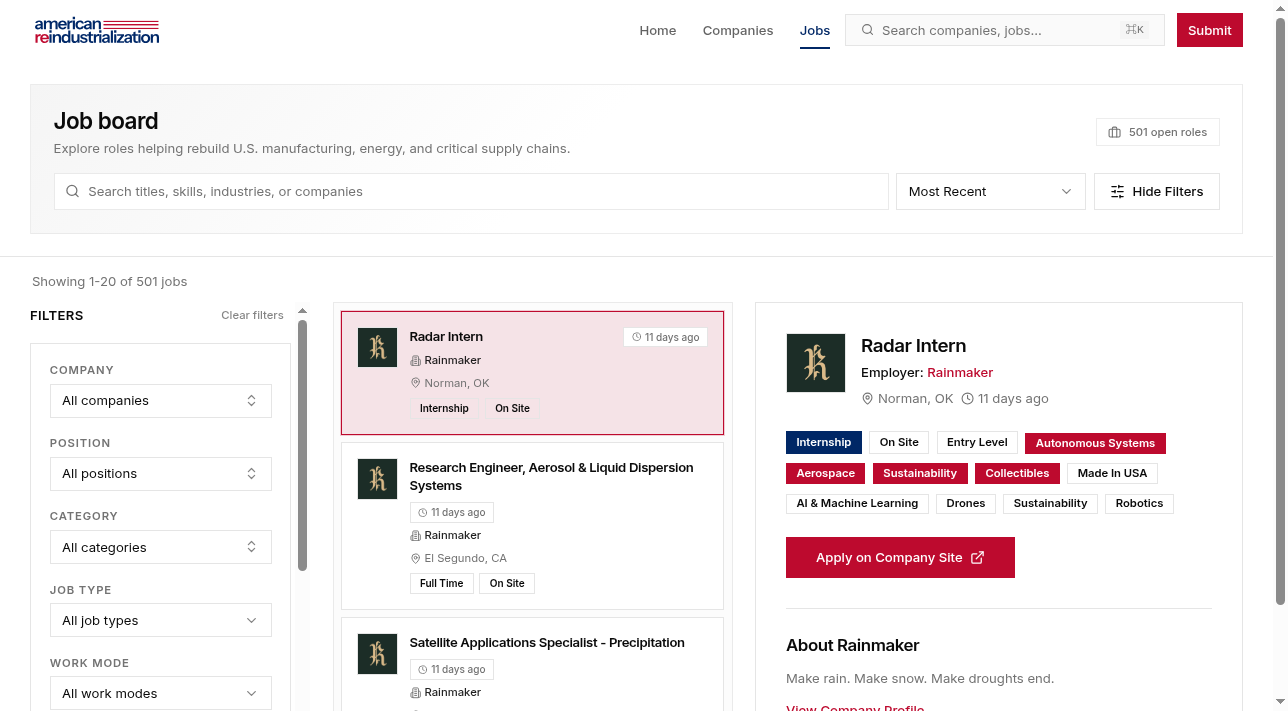Click the Entry Level tag
The height and width of the screenshot is (711, 1288).
[977, 442]
